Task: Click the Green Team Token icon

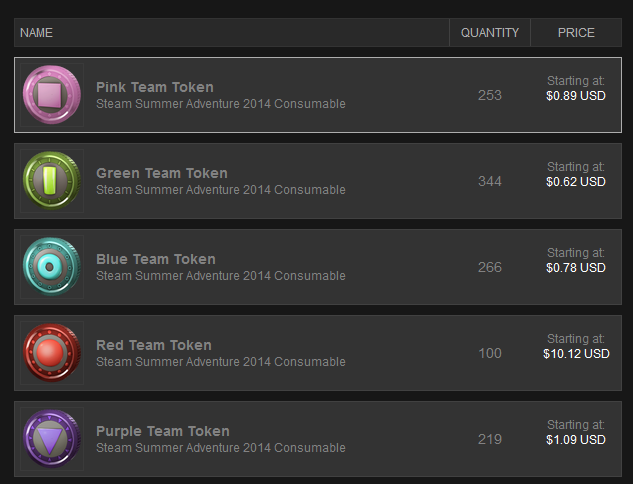Action: 51,181
